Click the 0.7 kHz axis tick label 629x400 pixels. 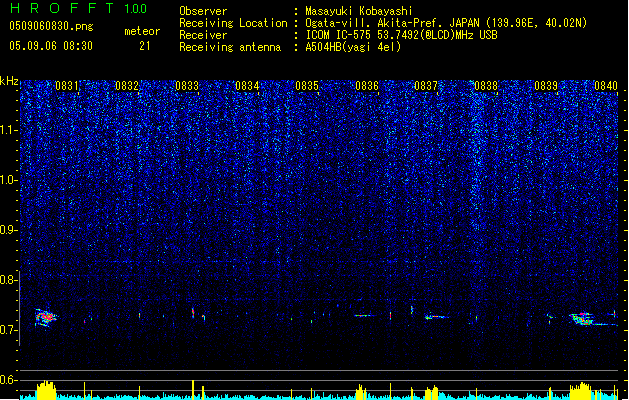click(9, 330)
